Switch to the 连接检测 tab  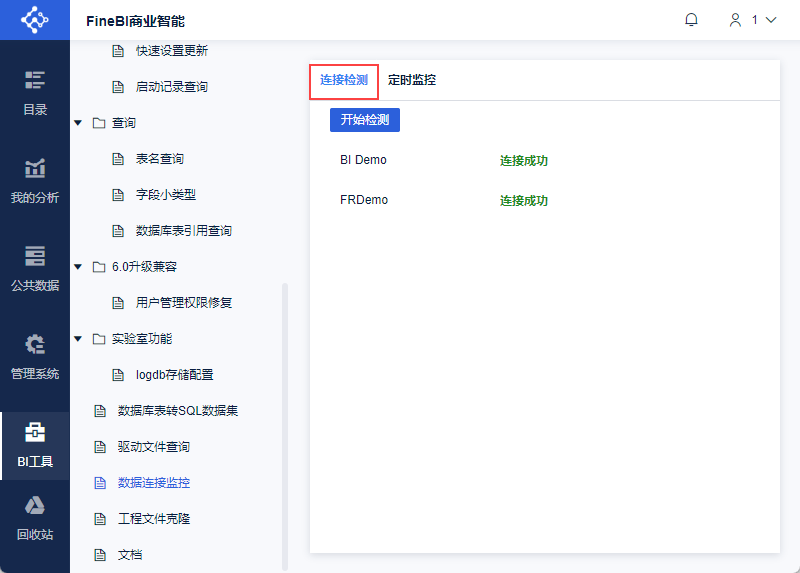tap(344, 80)
